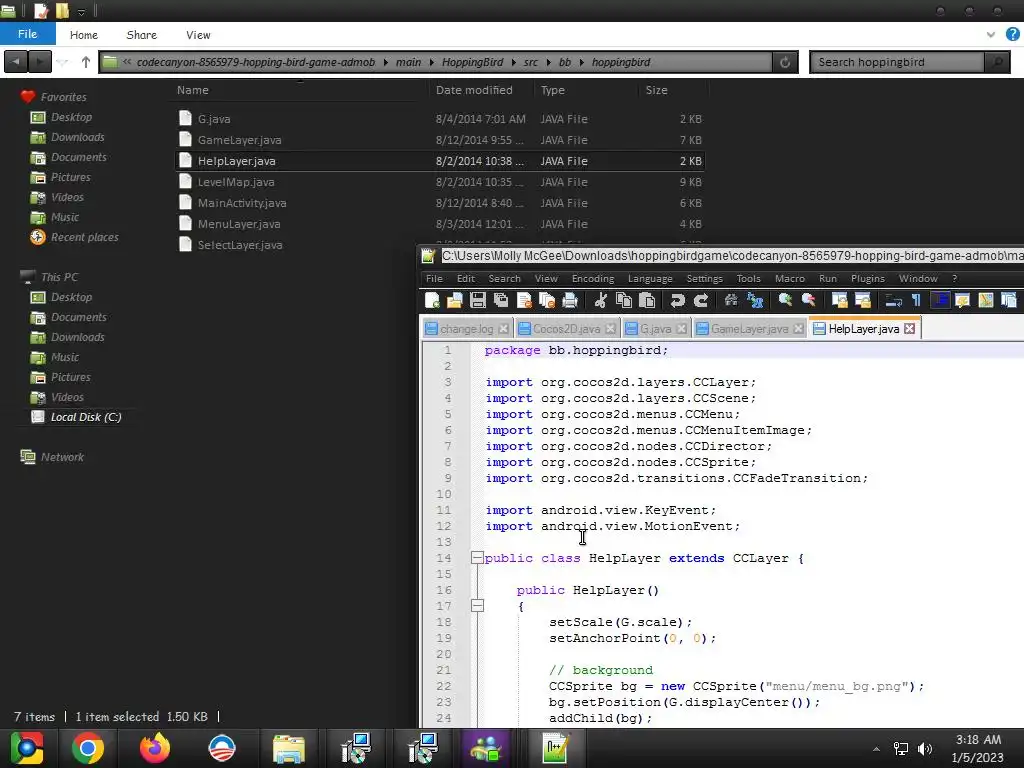The width and height of the screenshot is (1024, 768).
Task: Open the View ribbon tab in Explorer
Action: point(198,35)
